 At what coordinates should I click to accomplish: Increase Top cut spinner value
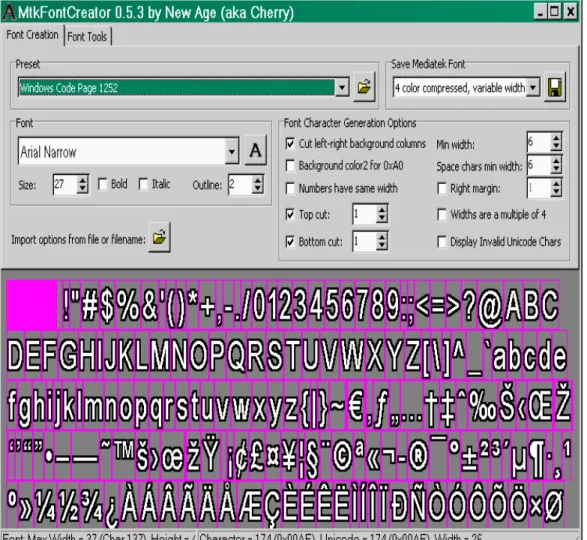coord(382,210)
